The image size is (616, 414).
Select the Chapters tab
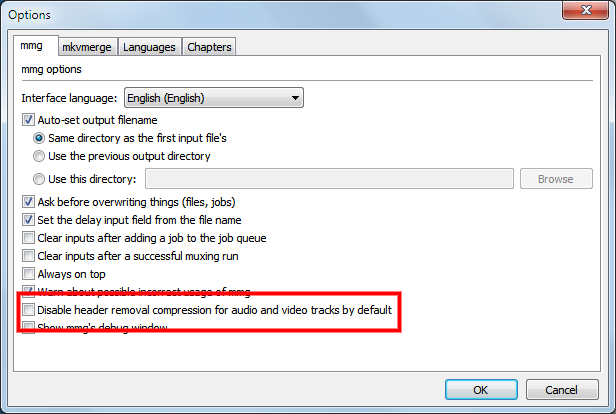tap(209, 47)
